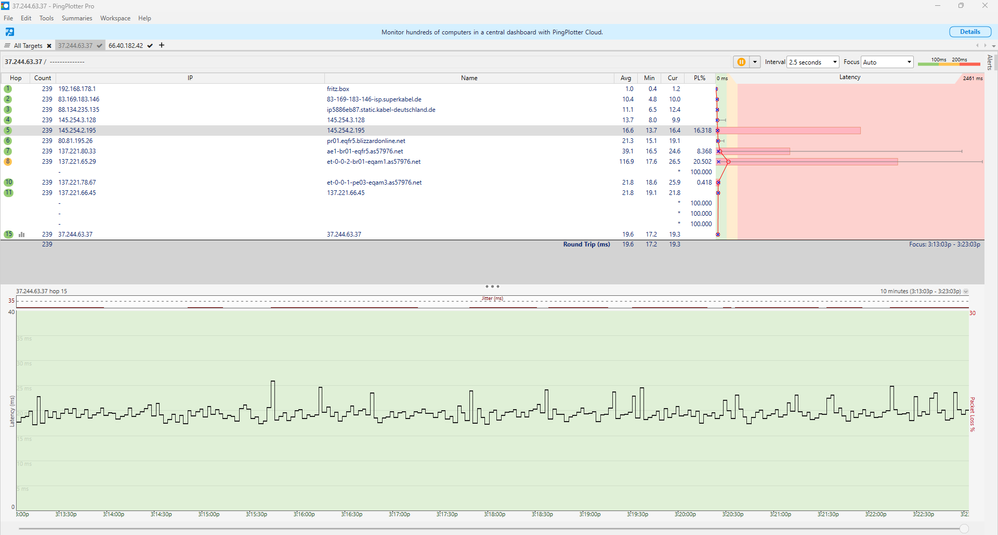Image resolution: width=998 pixels, height=535 pixels.
Task: Select the orange hop 8 status circle
Action: point(8,161)
